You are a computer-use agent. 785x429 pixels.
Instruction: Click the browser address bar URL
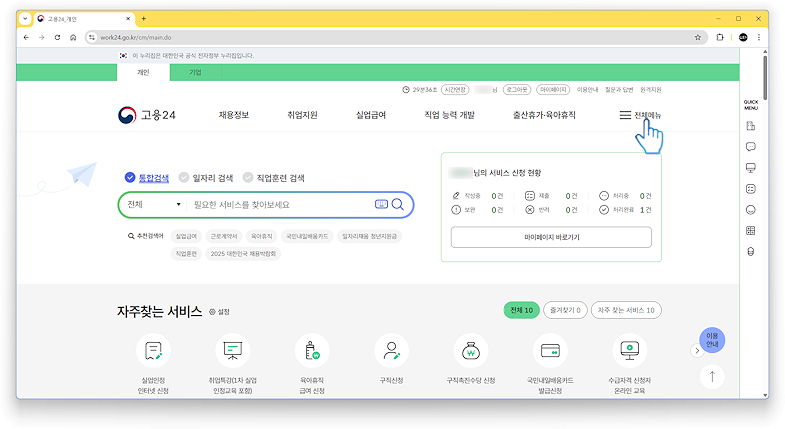(136, 38)
